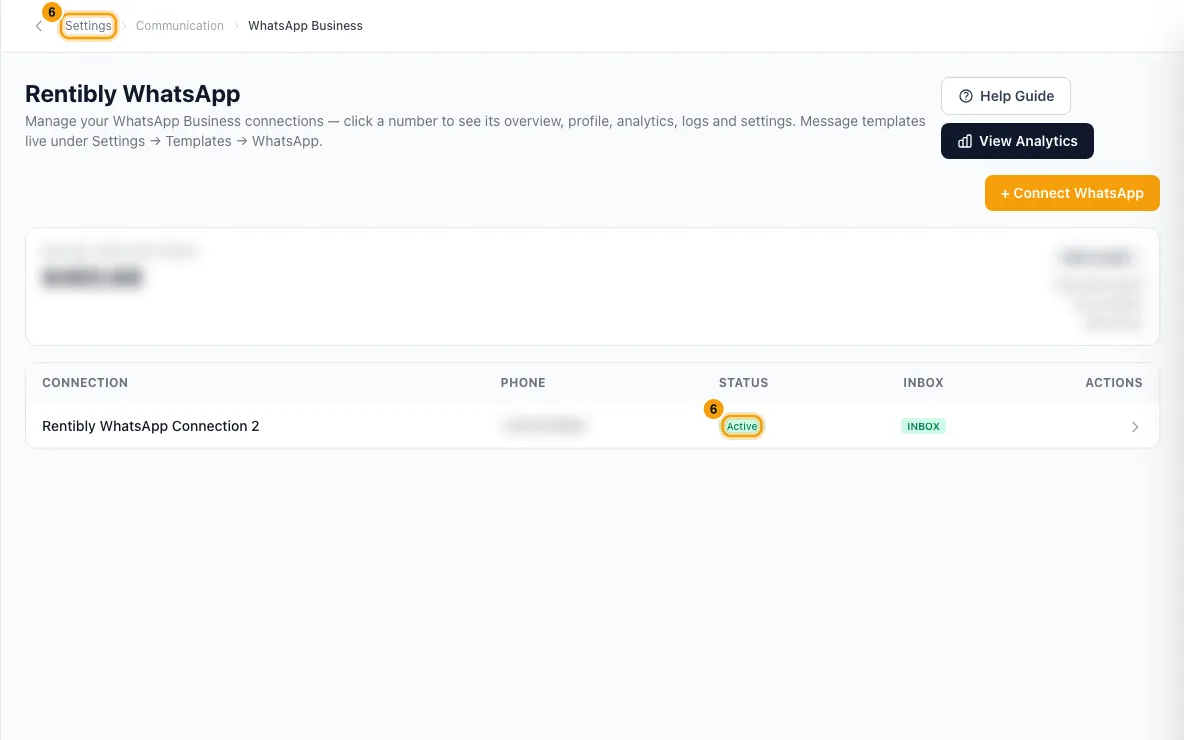Click the ACTIONS column header
The image size is (1184, 740).
[x=1114, y=383]
